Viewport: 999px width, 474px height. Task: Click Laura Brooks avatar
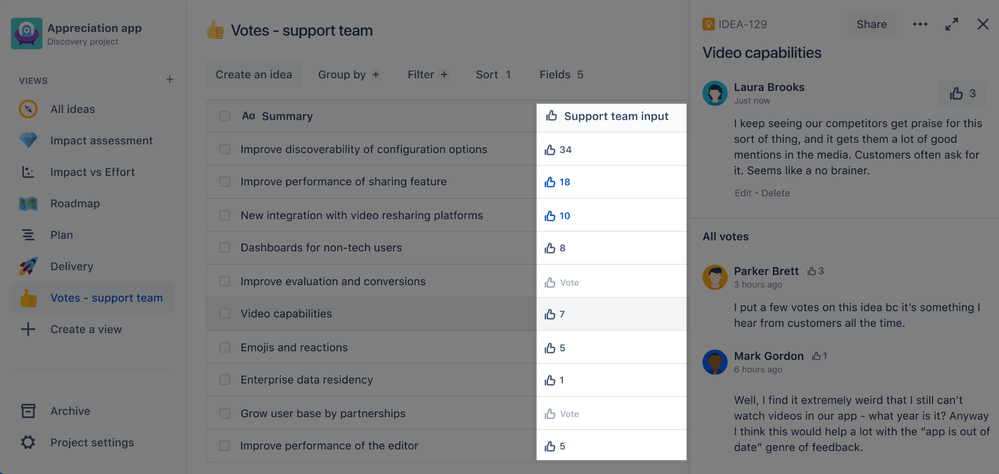tap(715, 93)
